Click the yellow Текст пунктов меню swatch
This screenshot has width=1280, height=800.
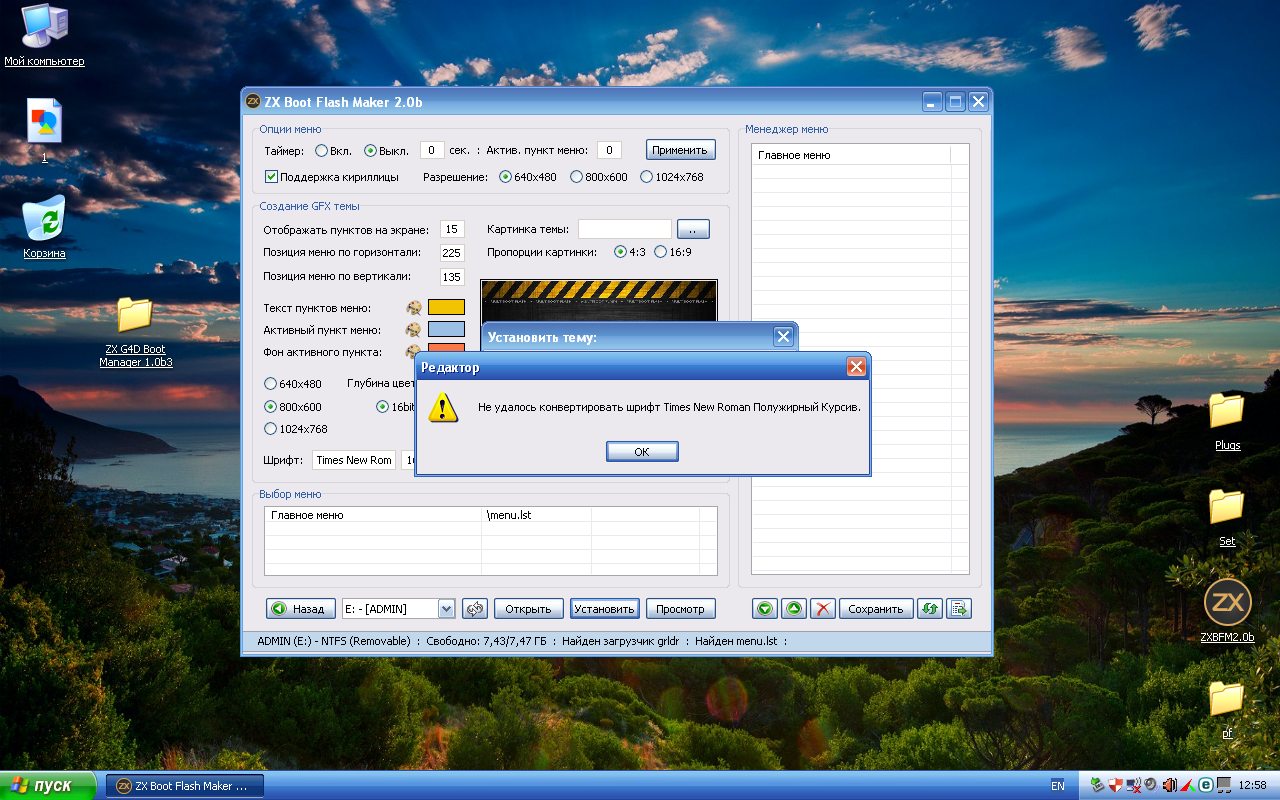pyautogui.click(x=446, y=308)
